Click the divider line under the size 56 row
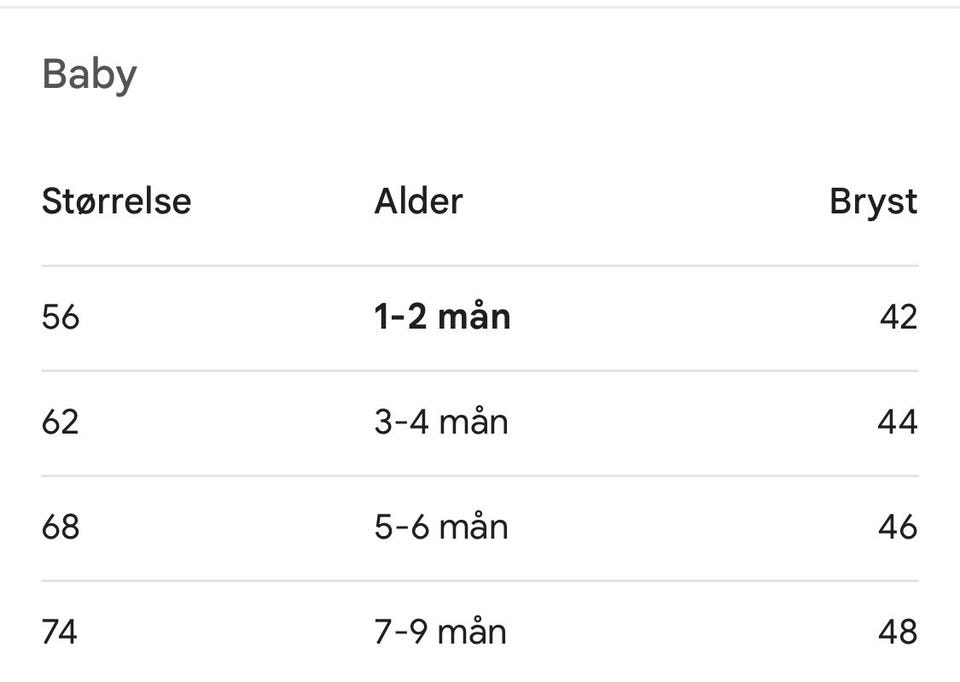Image resolution: width=960 pixels, height=682 pixels. pos(480,370)
